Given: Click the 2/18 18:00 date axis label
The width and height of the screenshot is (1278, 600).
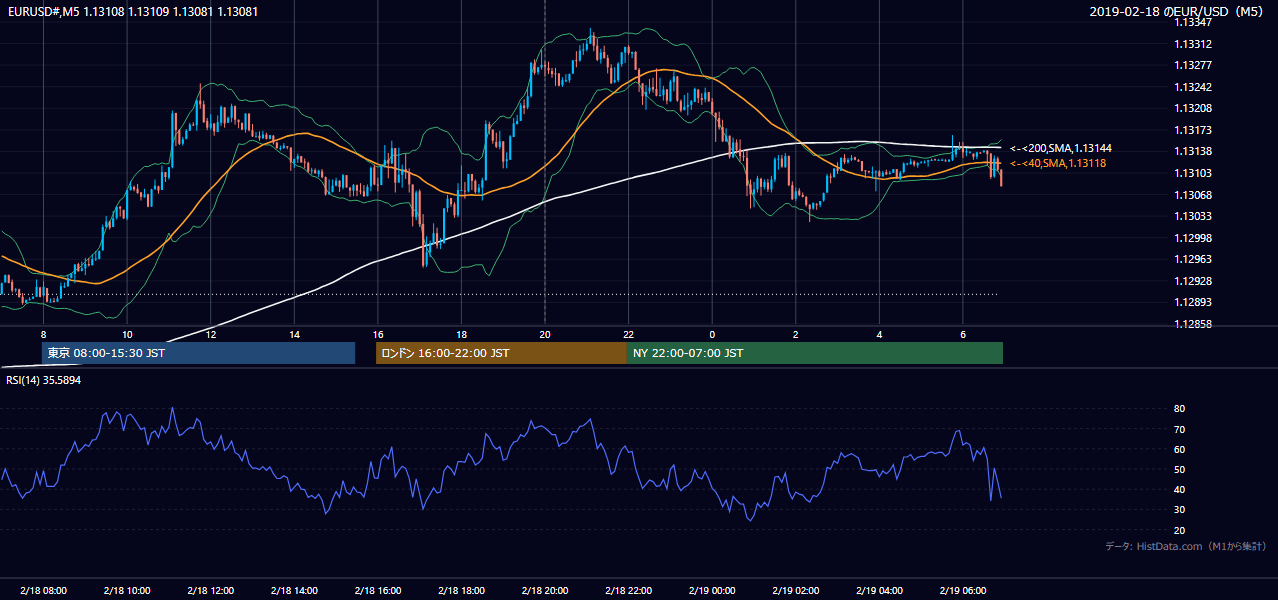Looking at the screenshot, I should (x=461, y=590).
